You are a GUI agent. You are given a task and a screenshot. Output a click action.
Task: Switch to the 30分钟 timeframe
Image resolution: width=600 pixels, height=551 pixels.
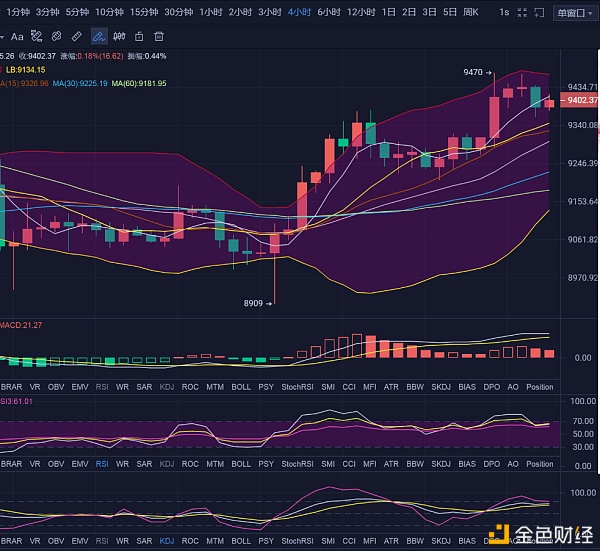point(179,12)
